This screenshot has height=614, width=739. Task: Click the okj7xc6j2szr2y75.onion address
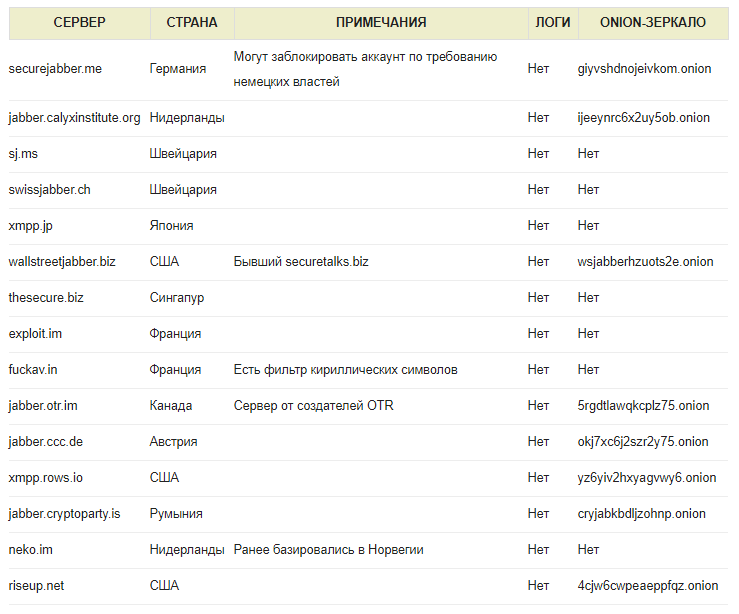pyautogui.click(x=643, y=442)
